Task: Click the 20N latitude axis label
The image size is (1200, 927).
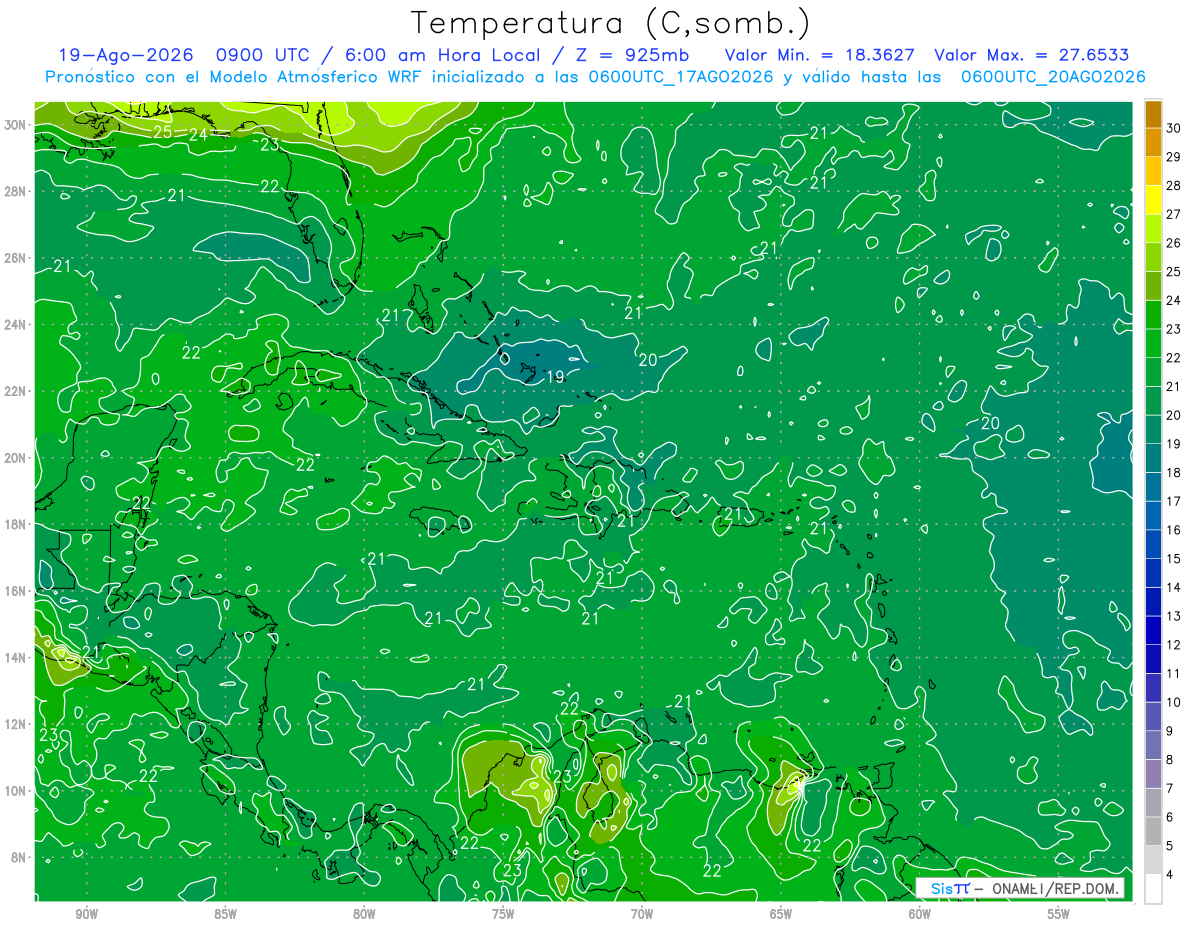Action: 16,458
